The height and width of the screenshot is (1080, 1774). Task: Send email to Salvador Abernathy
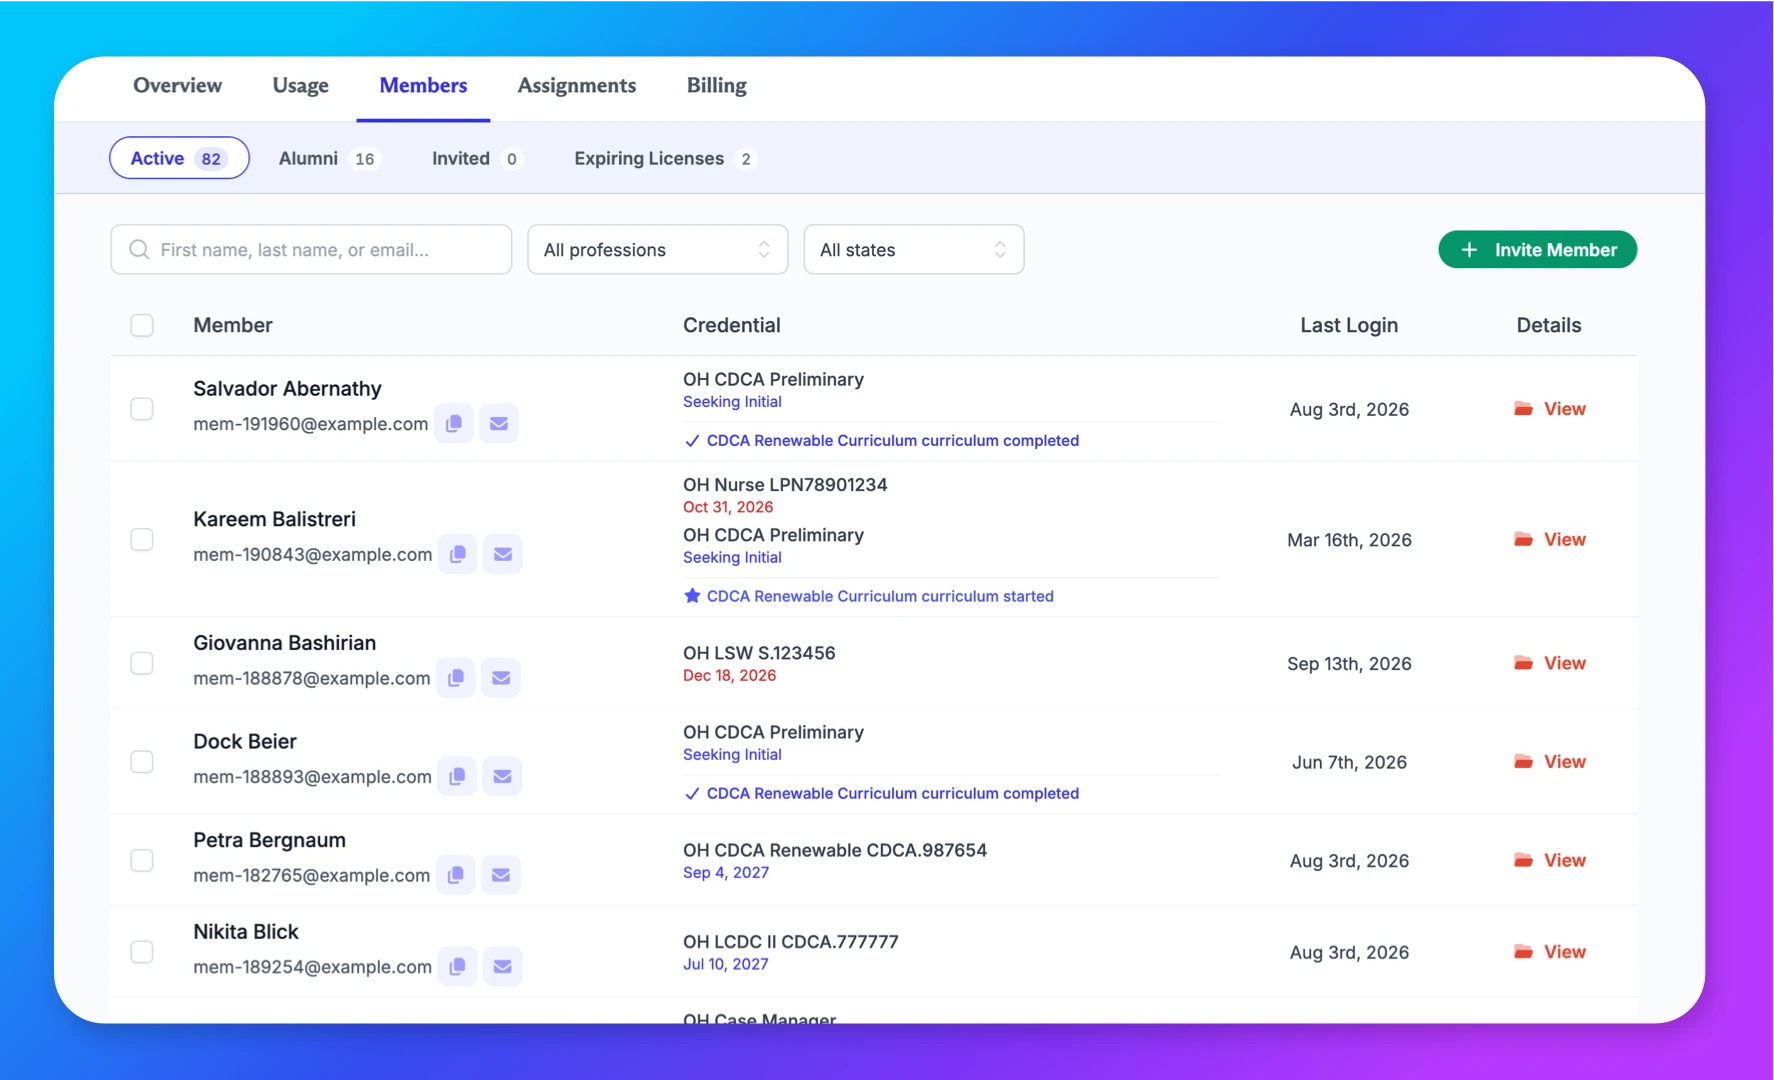[x=499, y=423]
